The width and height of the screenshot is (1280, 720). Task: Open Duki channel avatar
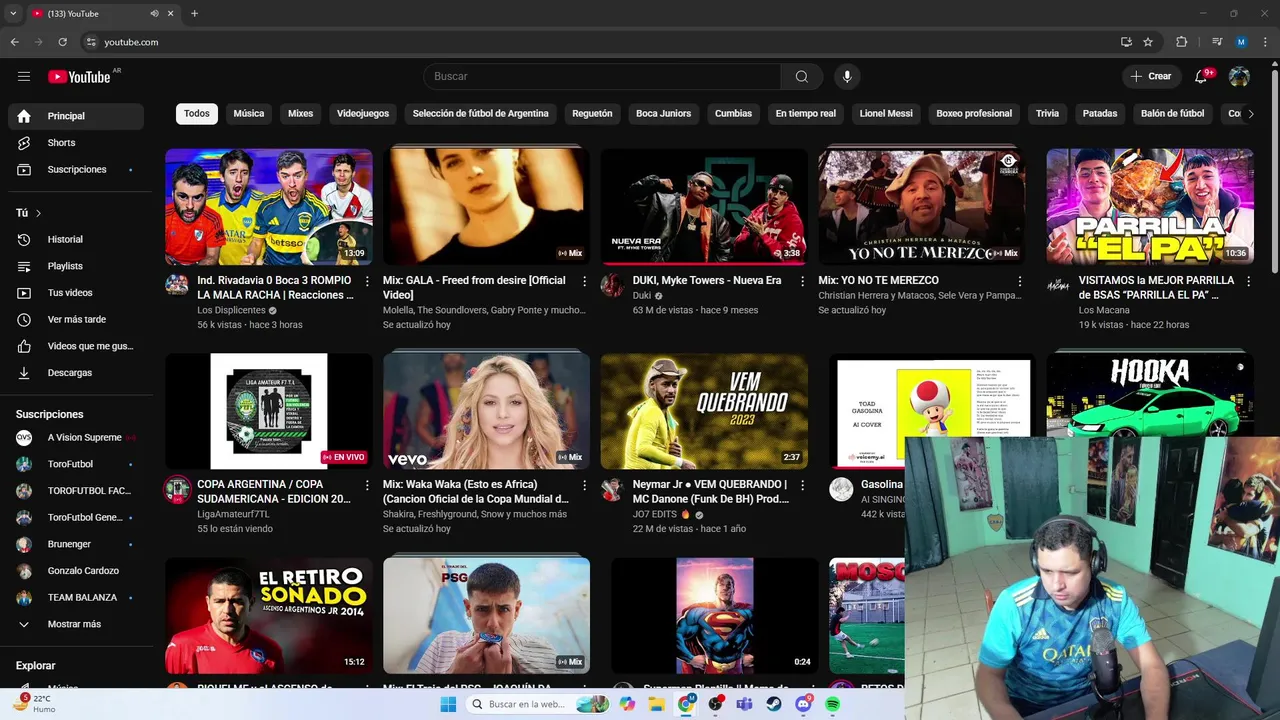coord(612,285)
